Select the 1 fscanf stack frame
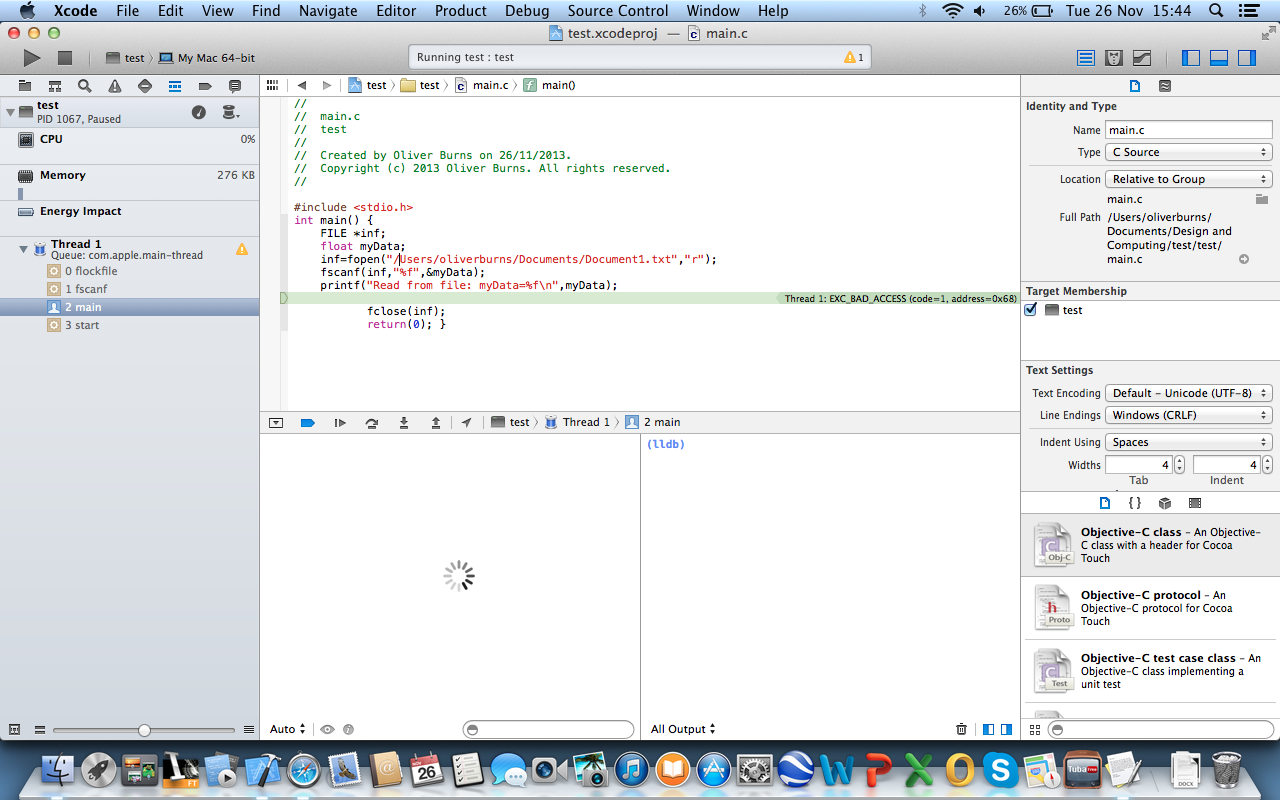Screen dimensions: 1280x800 coord(130,289)
